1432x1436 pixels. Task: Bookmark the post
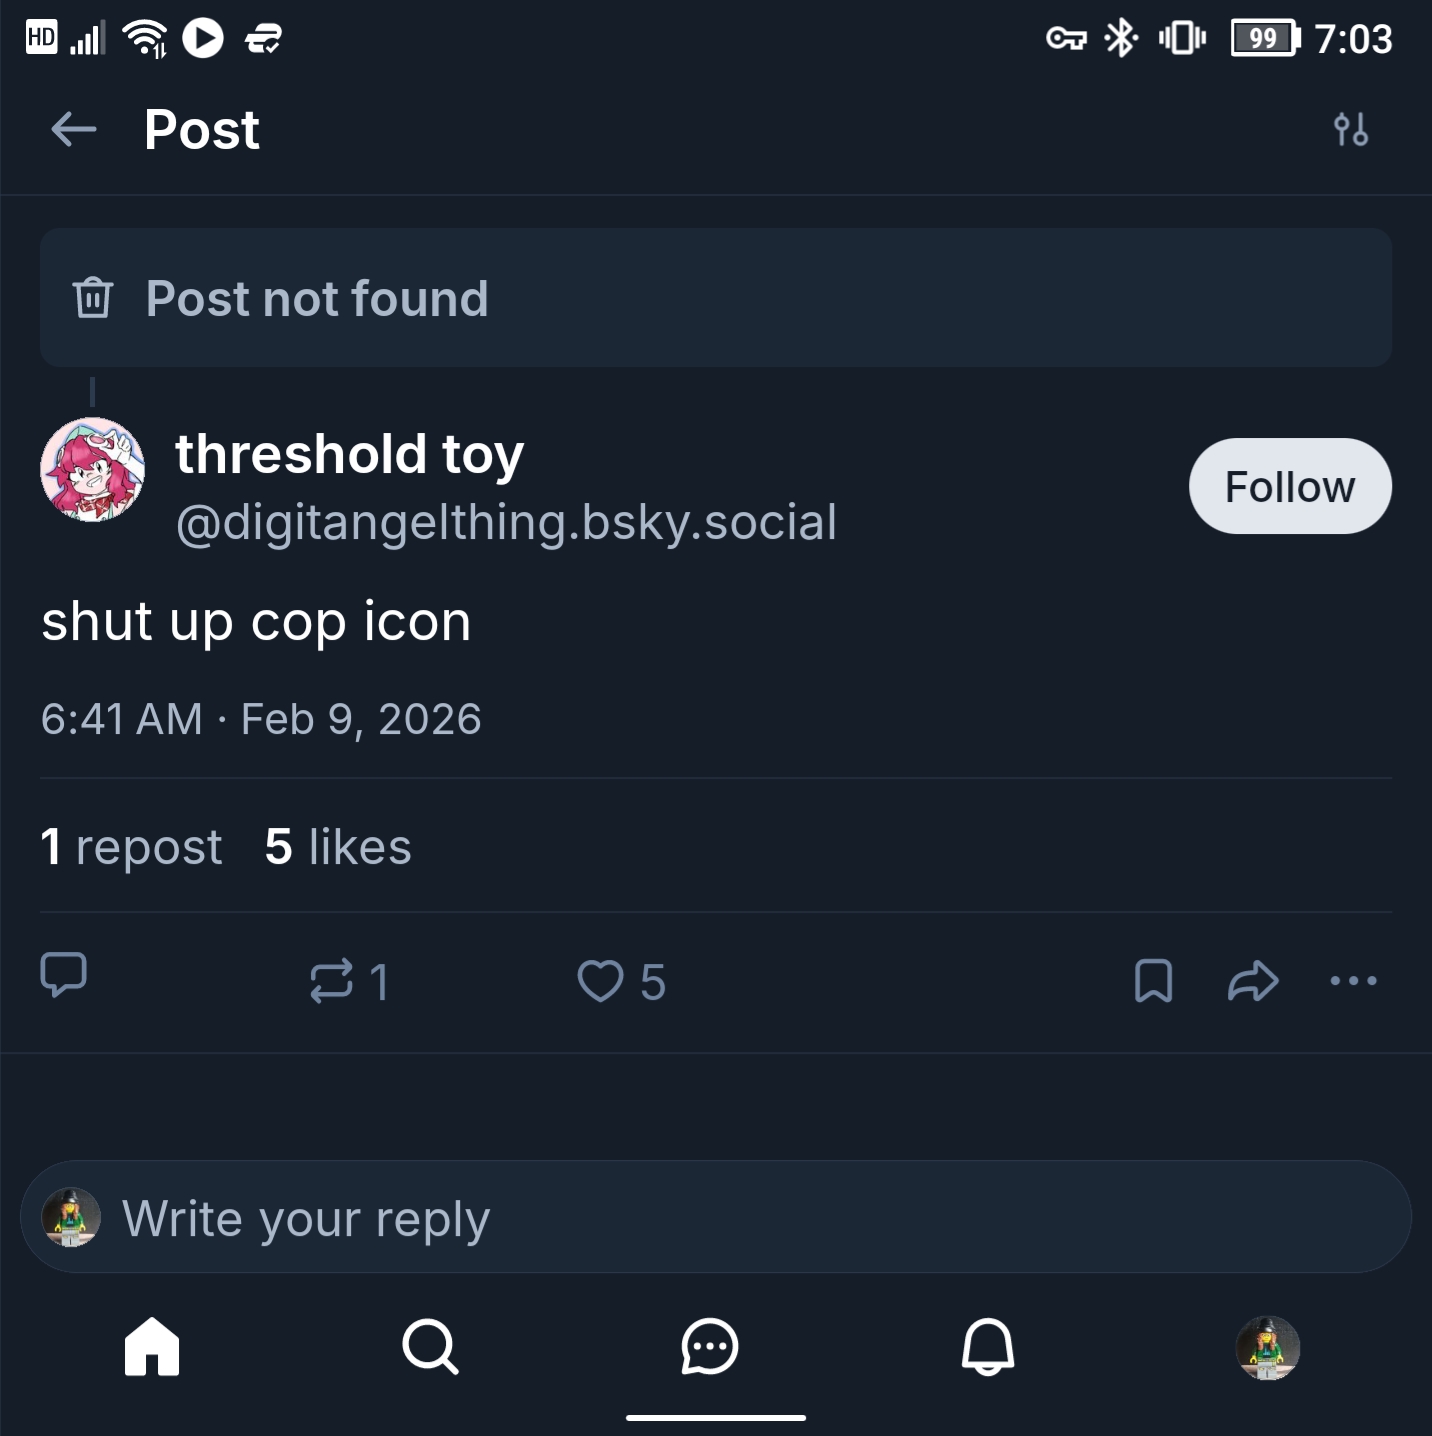pos(1153,980)
